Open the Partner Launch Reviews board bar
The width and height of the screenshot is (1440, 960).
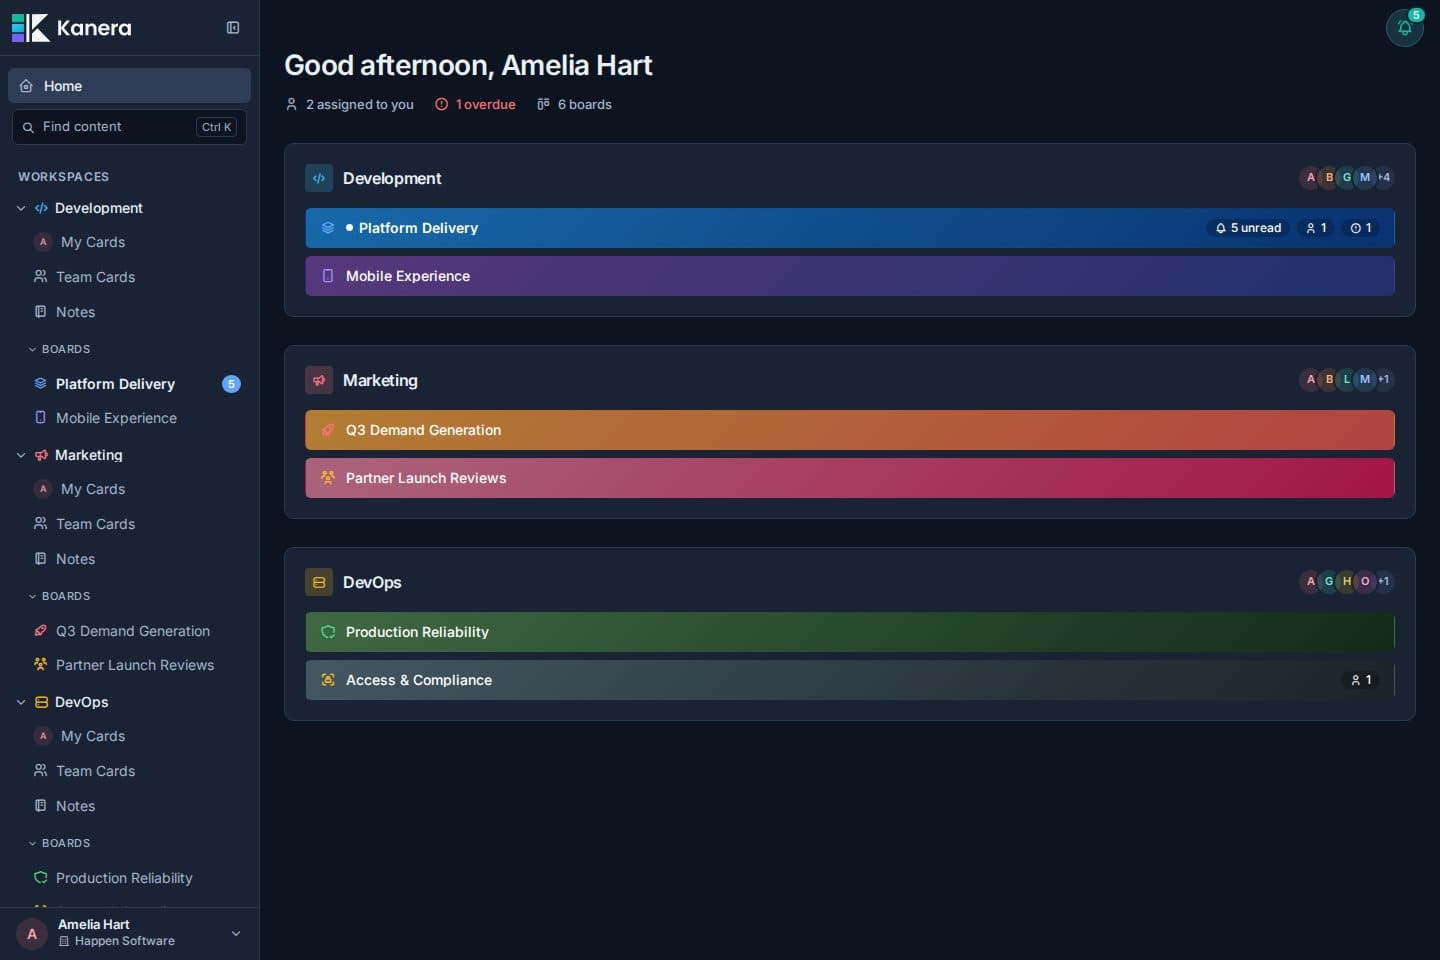coord(850,478)
